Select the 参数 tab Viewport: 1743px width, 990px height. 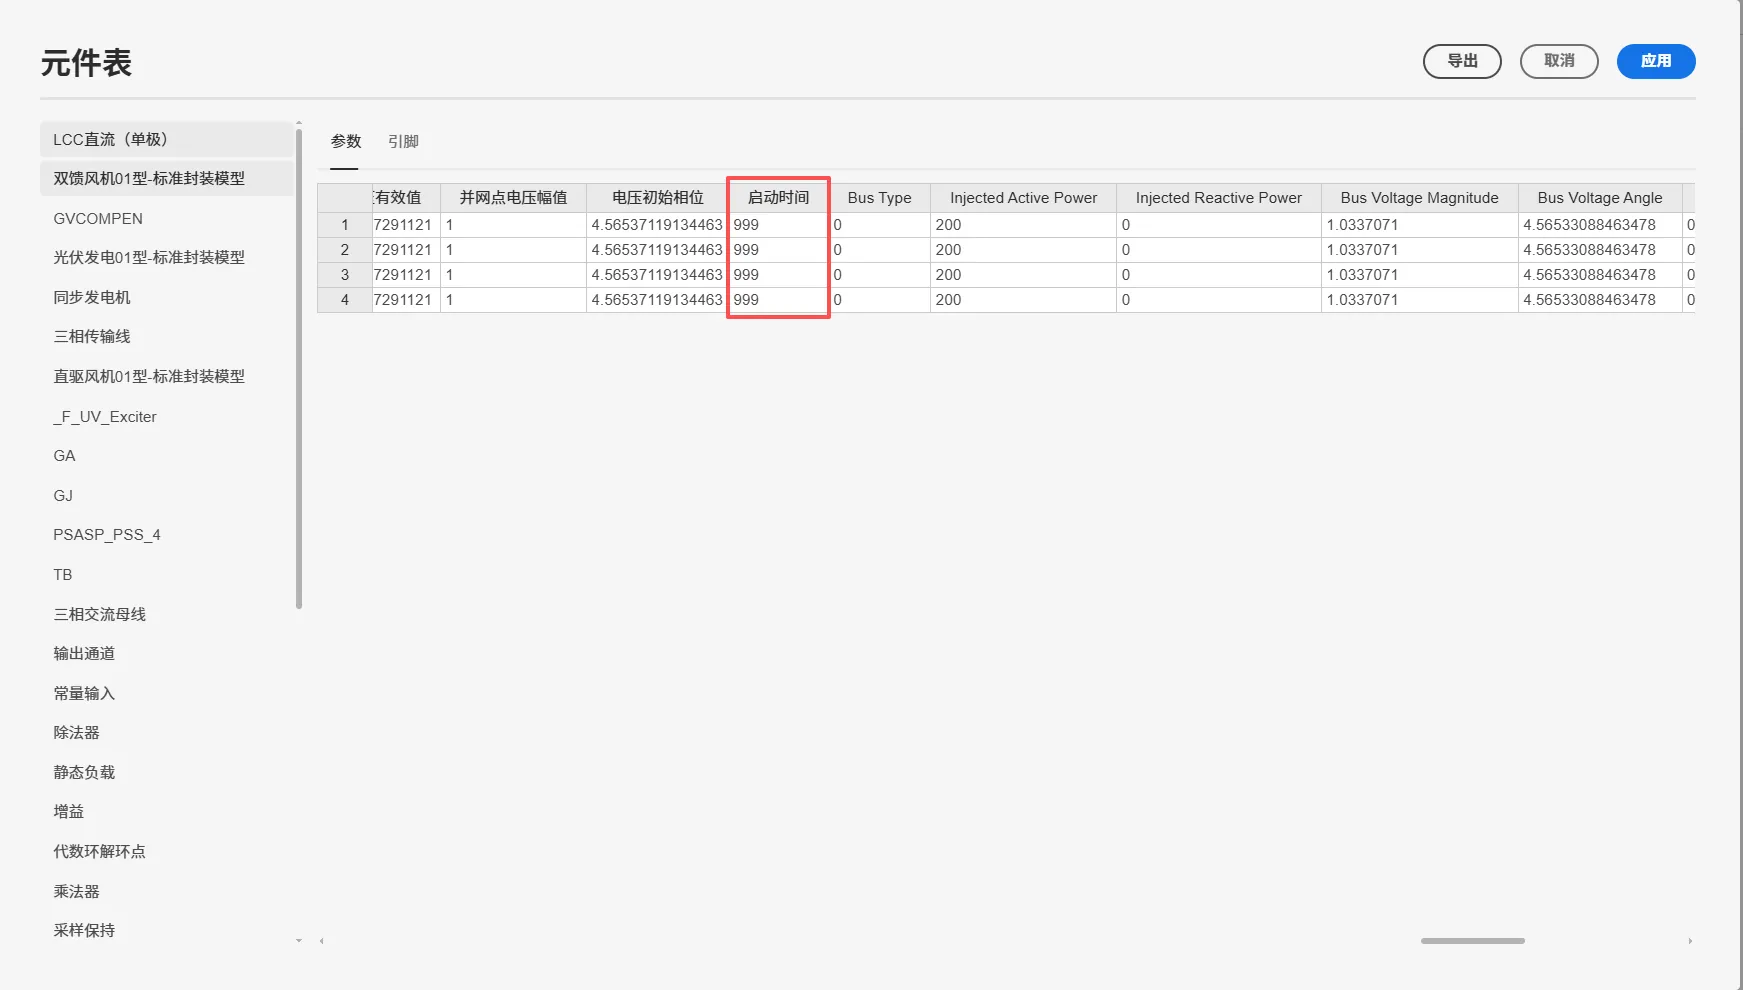[x=345, y=142]
